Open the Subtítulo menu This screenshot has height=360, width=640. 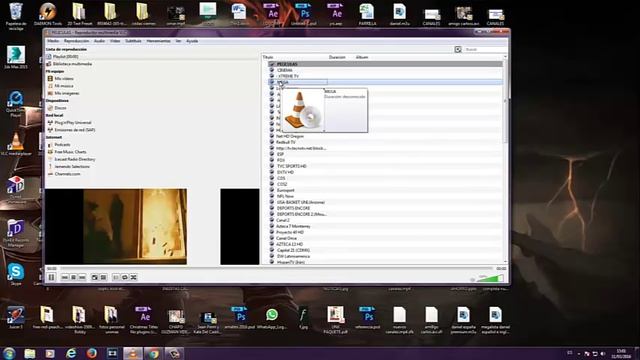133,41
